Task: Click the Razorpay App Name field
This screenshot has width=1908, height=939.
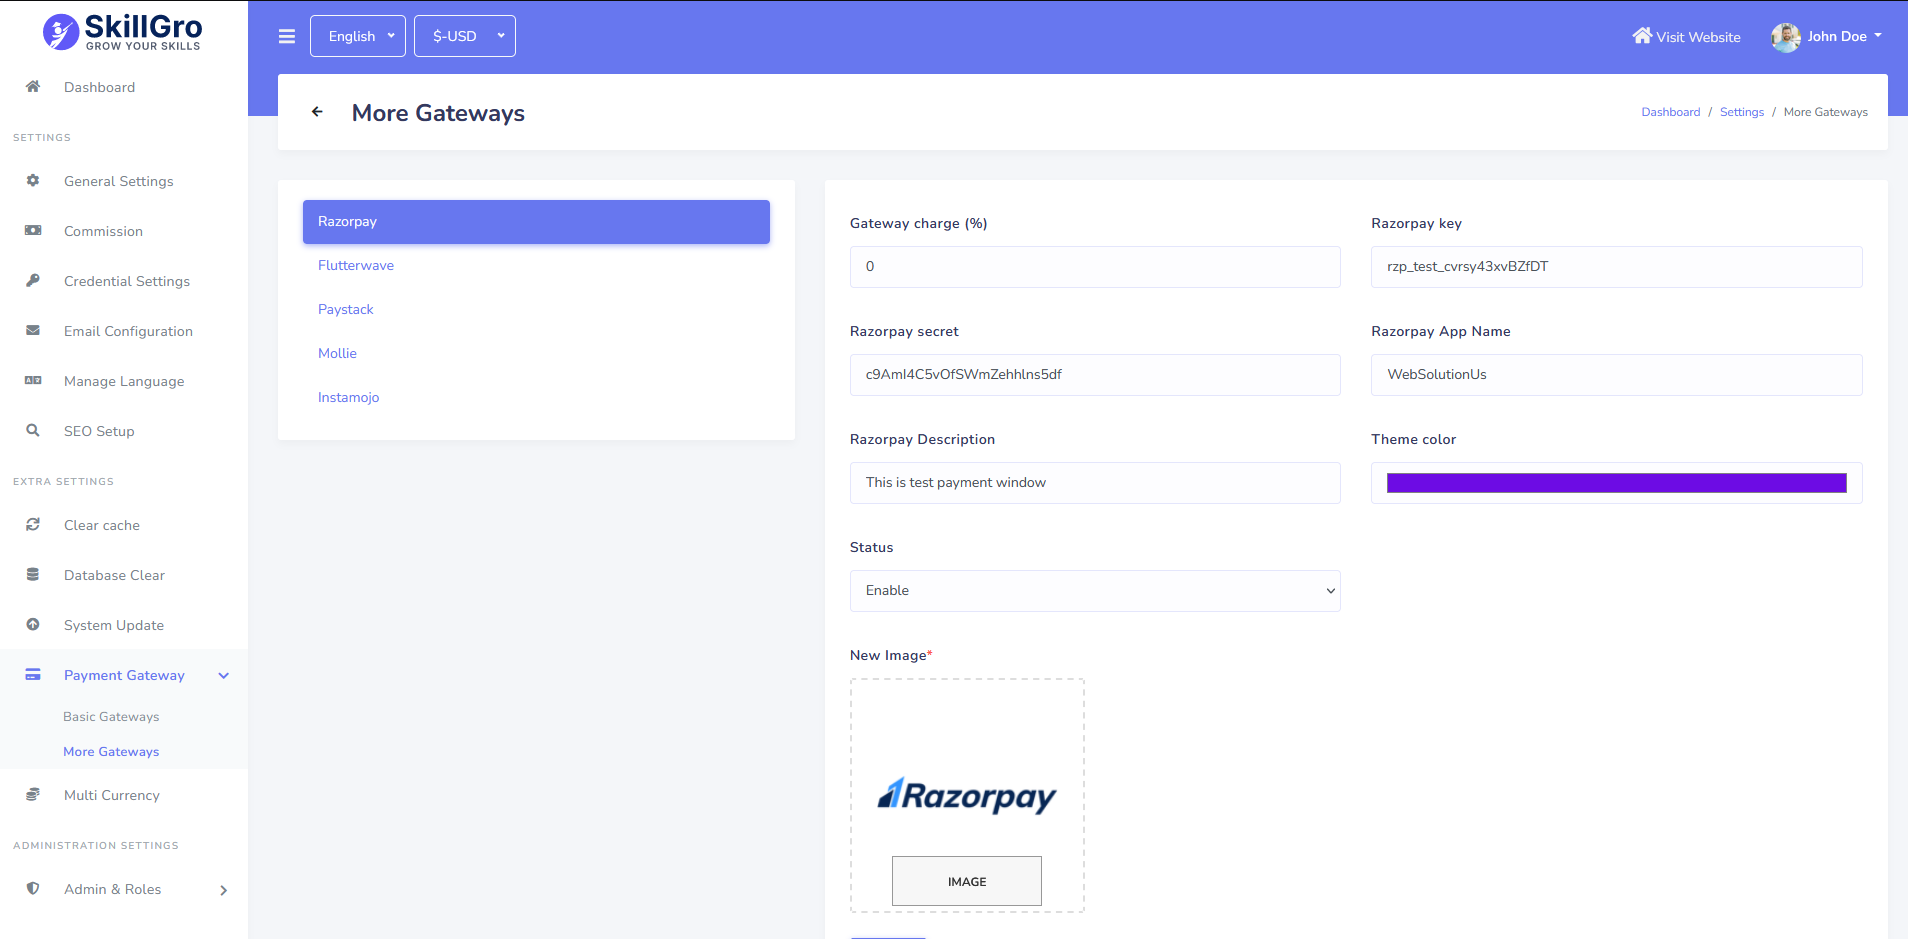Action: [1616, 375]
